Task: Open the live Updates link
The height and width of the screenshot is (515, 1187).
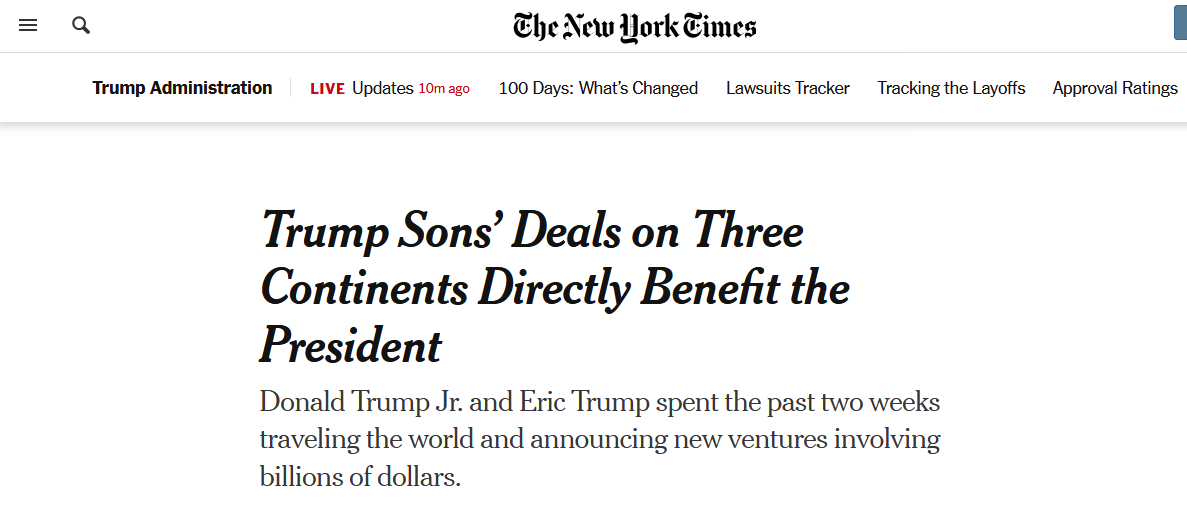Action: coord(383,88)
